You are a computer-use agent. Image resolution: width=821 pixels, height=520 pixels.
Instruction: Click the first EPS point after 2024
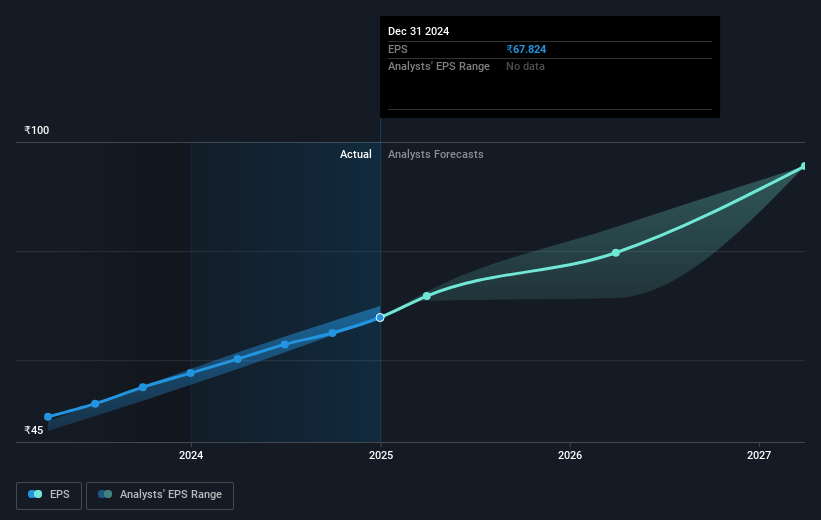coord(238,359)
